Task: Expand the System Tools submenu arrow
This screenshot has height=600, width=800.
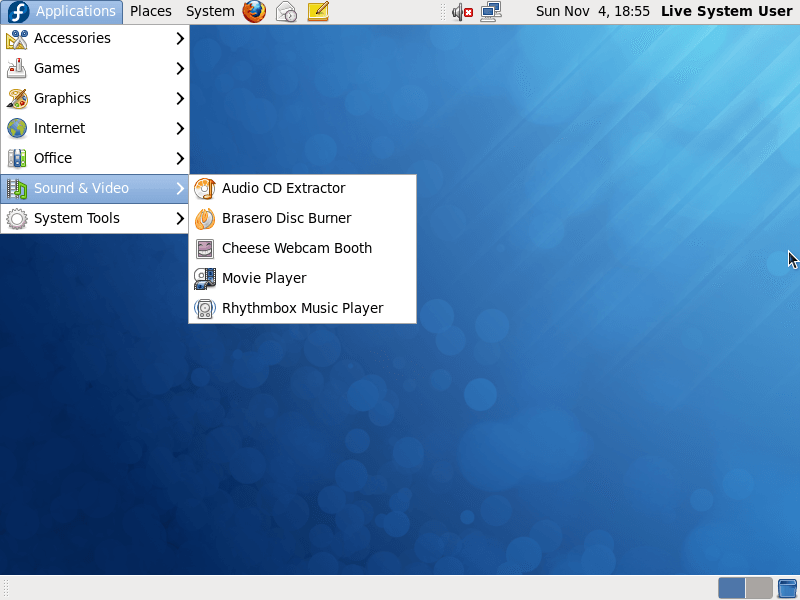Action: click(180, 219)
